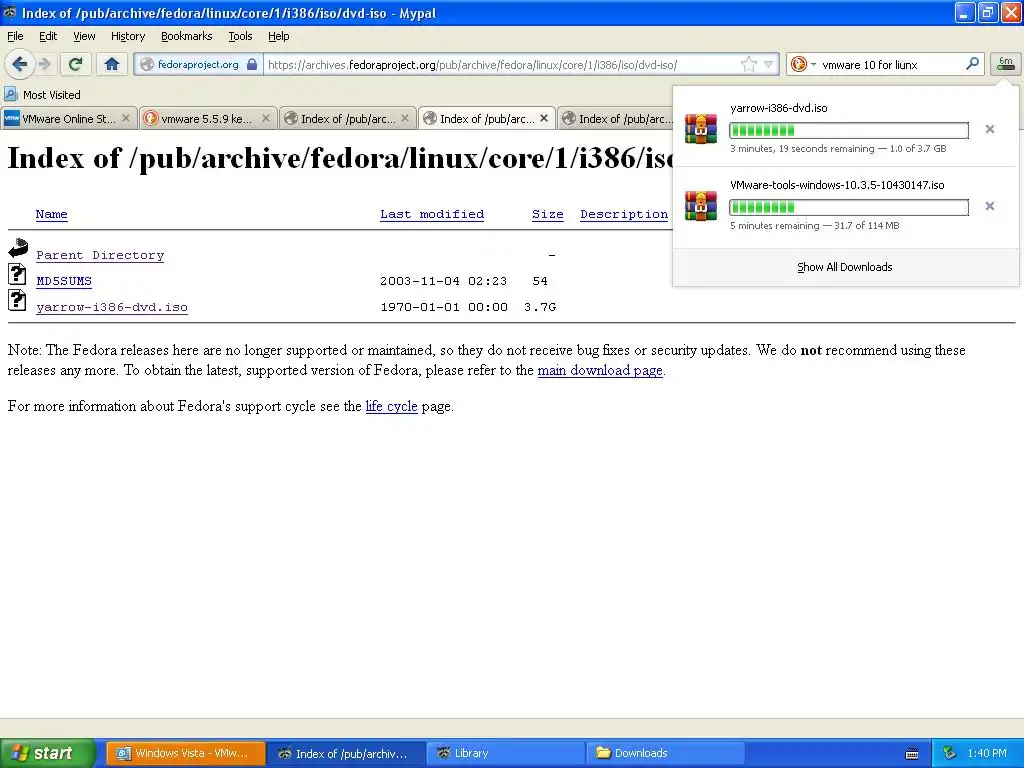Open the Help menu

click(x=279, y=36)
